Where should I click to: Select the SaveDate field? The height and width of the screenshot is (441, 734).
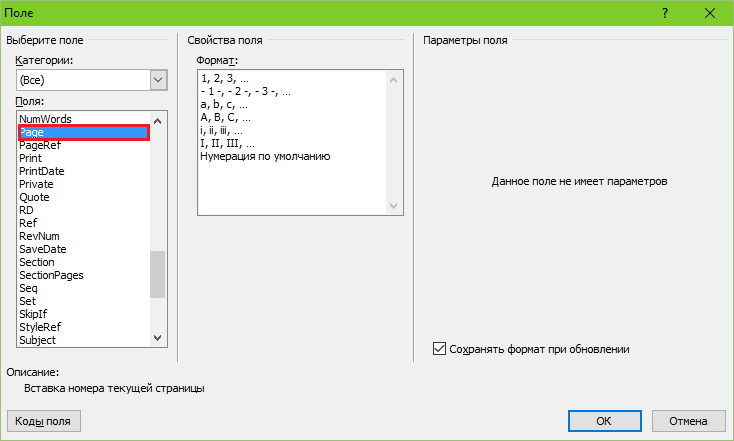pyautogui.click(x=43, y=249)
